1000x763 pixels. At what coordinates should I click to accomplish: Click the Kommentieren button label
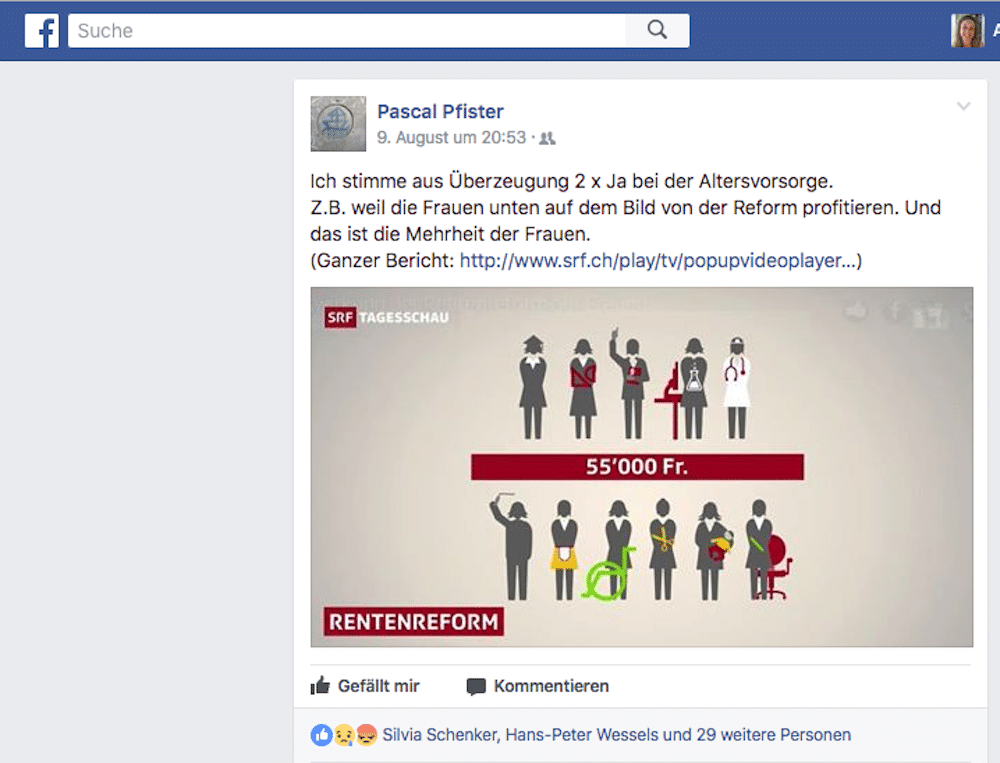tap(551, 686)
